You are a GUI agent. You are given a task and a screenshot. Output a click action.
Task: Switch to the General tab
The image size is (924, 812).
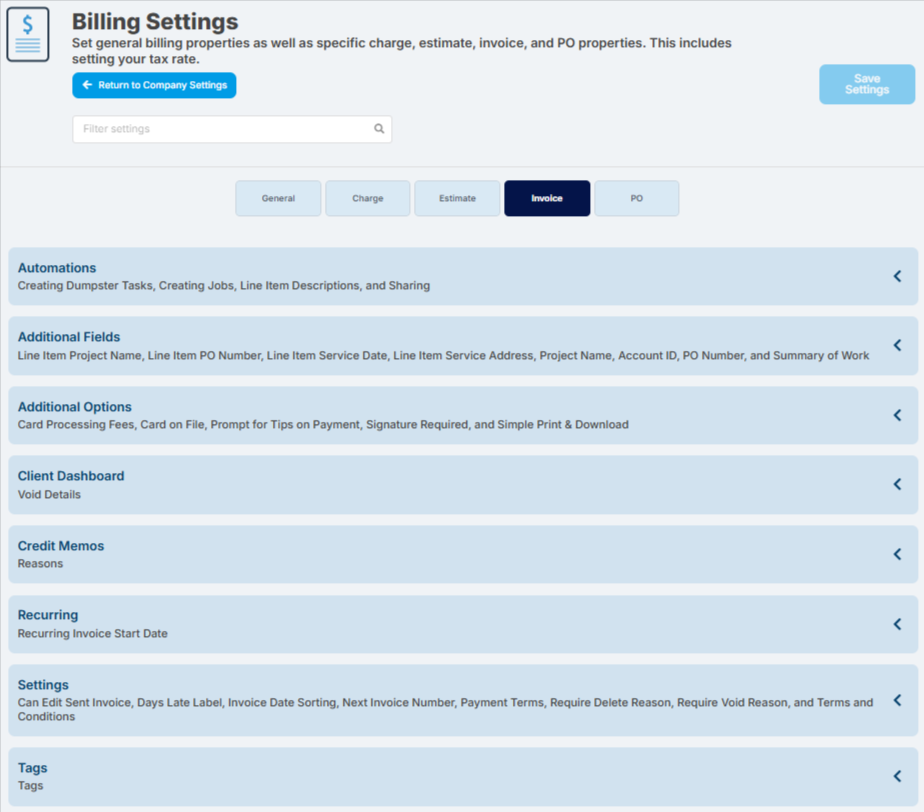pos(278,198)
